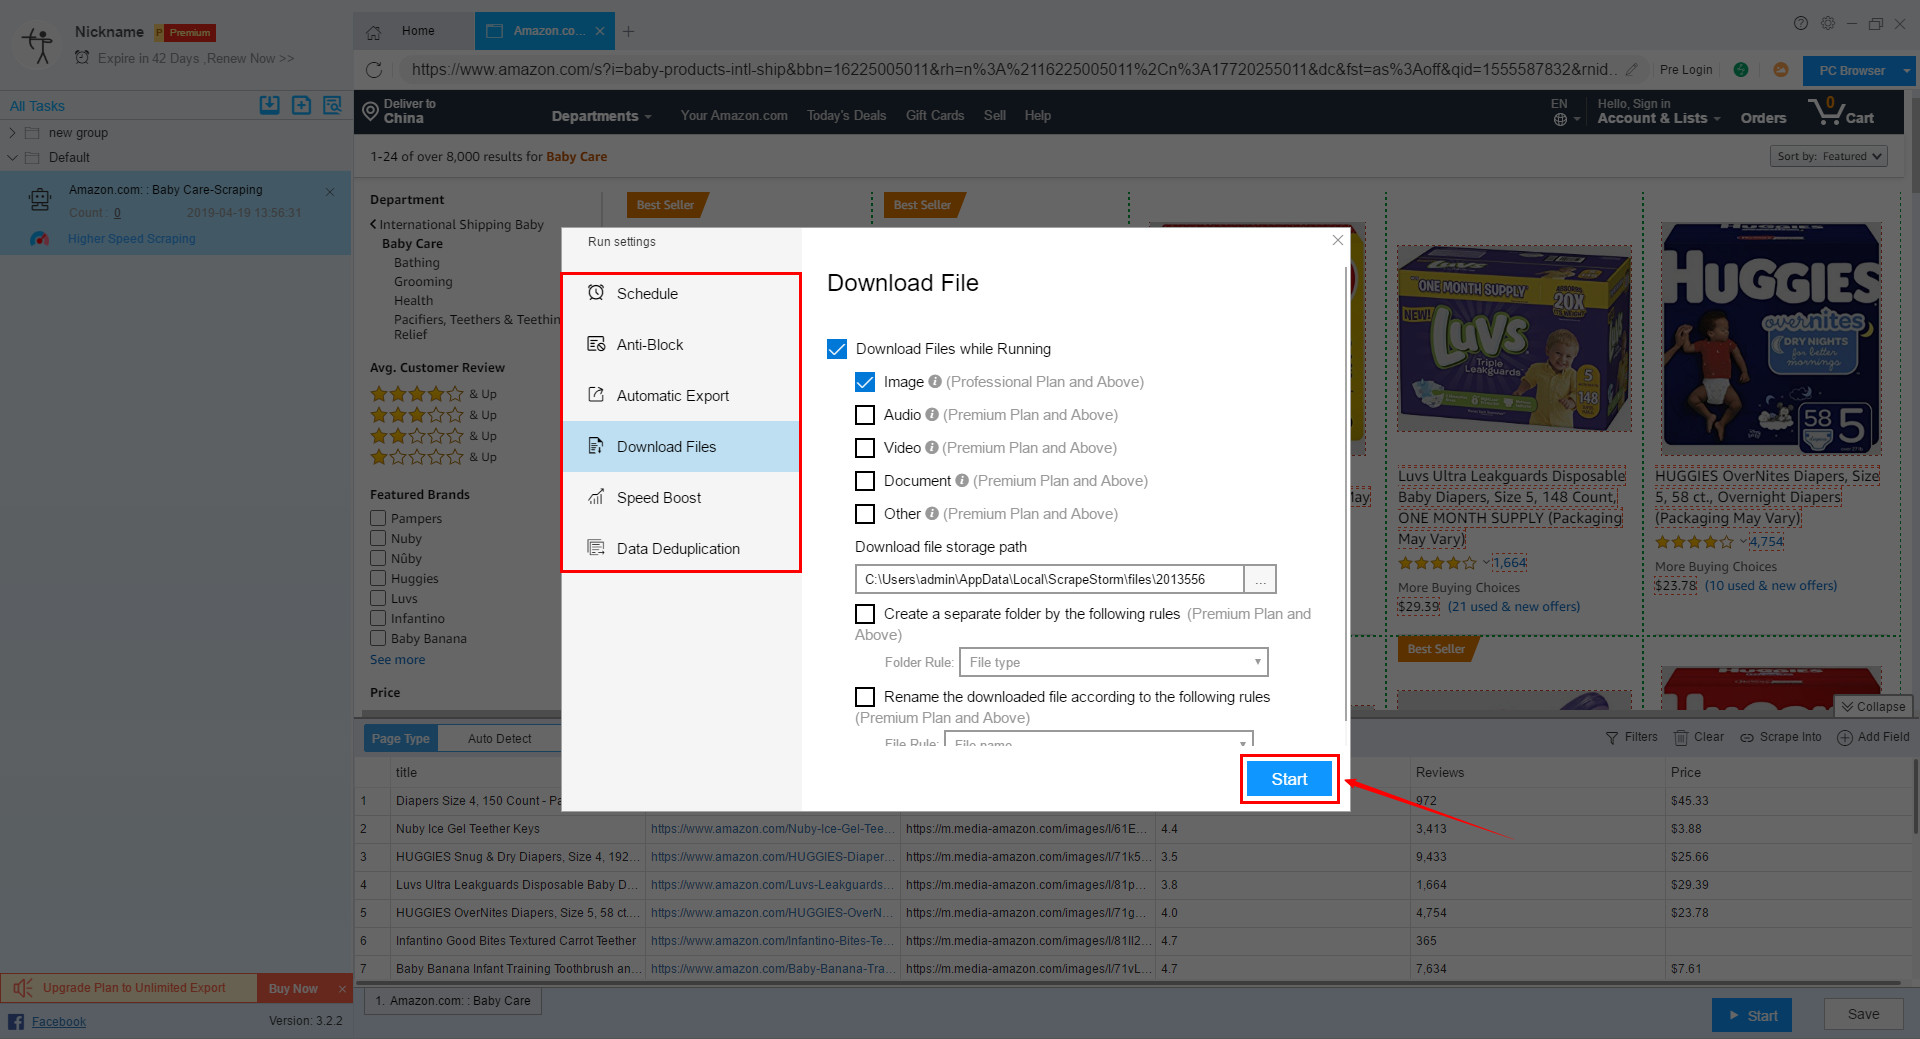Expand the new group folder
This screenshot has width=1920, height=1039.
coord(12,132)
